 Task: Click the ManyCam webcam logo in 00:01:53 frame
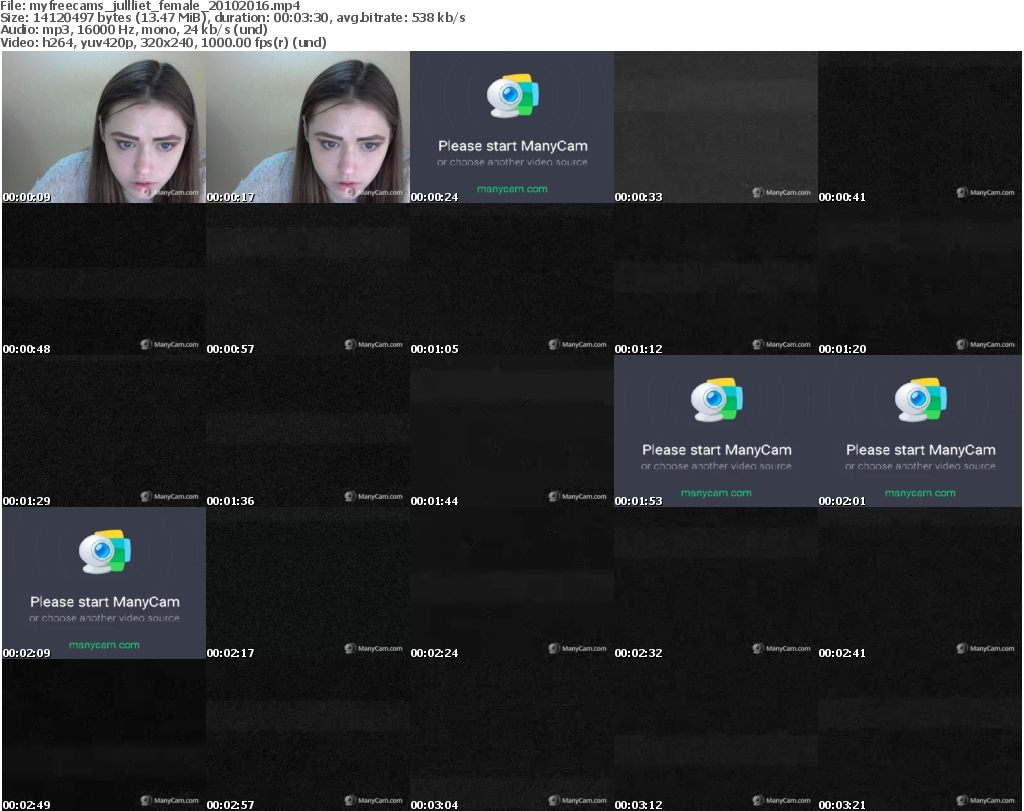pyautogui.click(x=716, y=400)
